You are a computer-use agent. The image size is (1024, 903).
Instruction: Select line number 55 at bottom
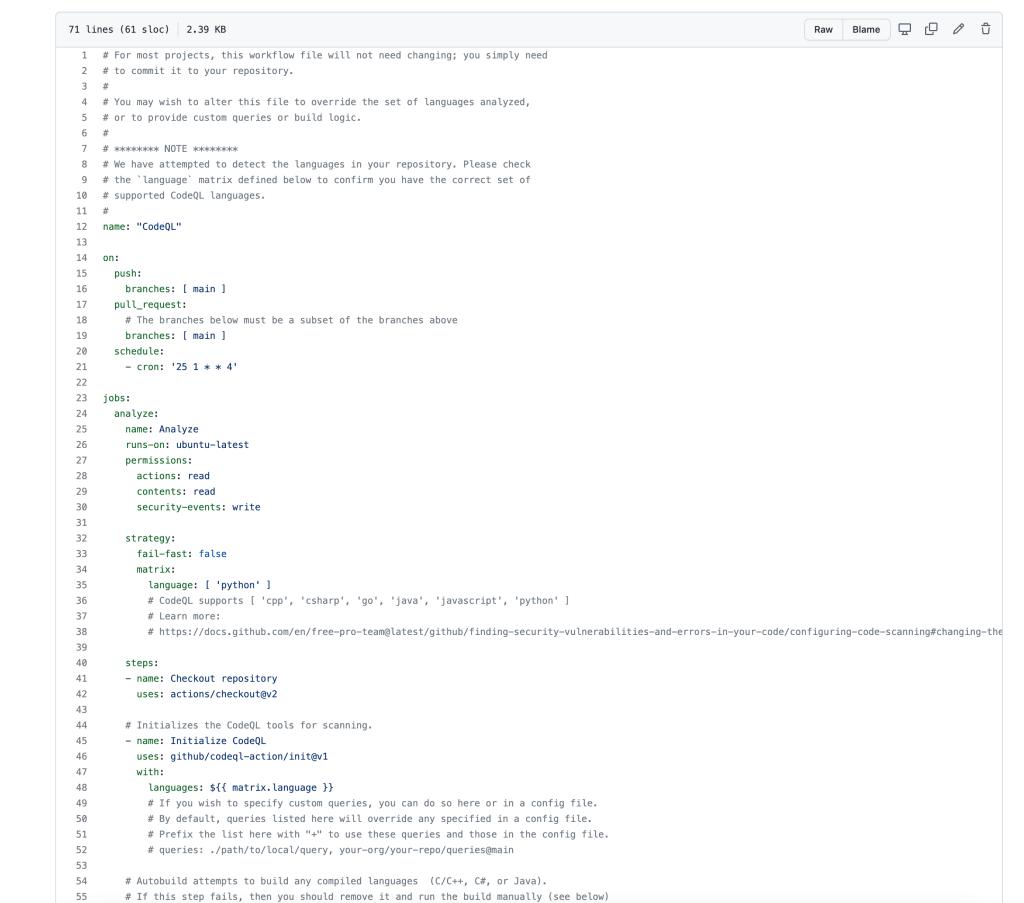tap(81, 897)
